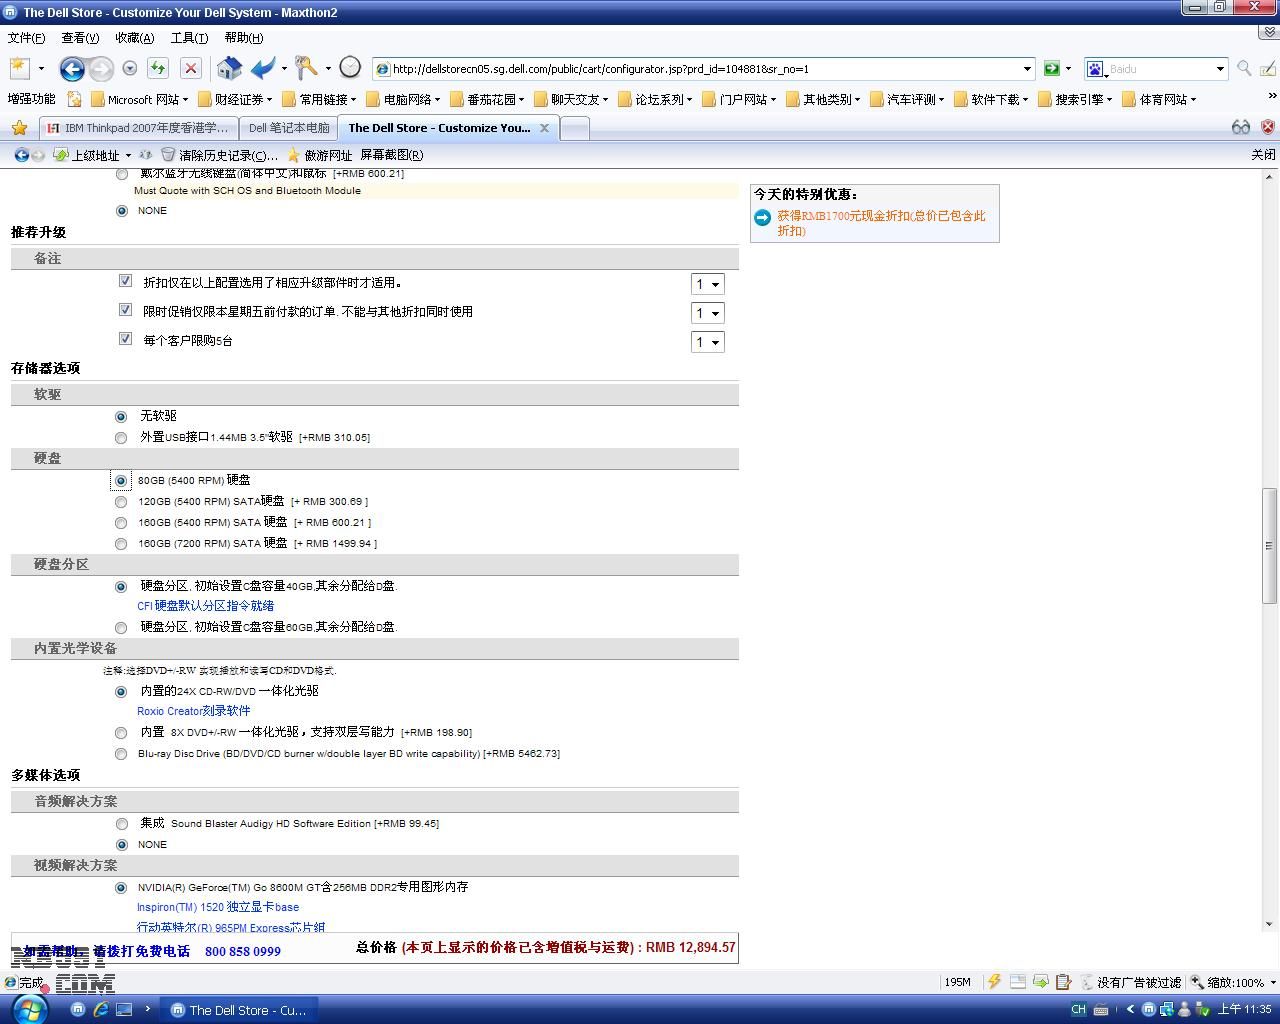Choose the Blu-ray Disc Drive option
The image size is (1280, 1024).
tap(121, 754)
